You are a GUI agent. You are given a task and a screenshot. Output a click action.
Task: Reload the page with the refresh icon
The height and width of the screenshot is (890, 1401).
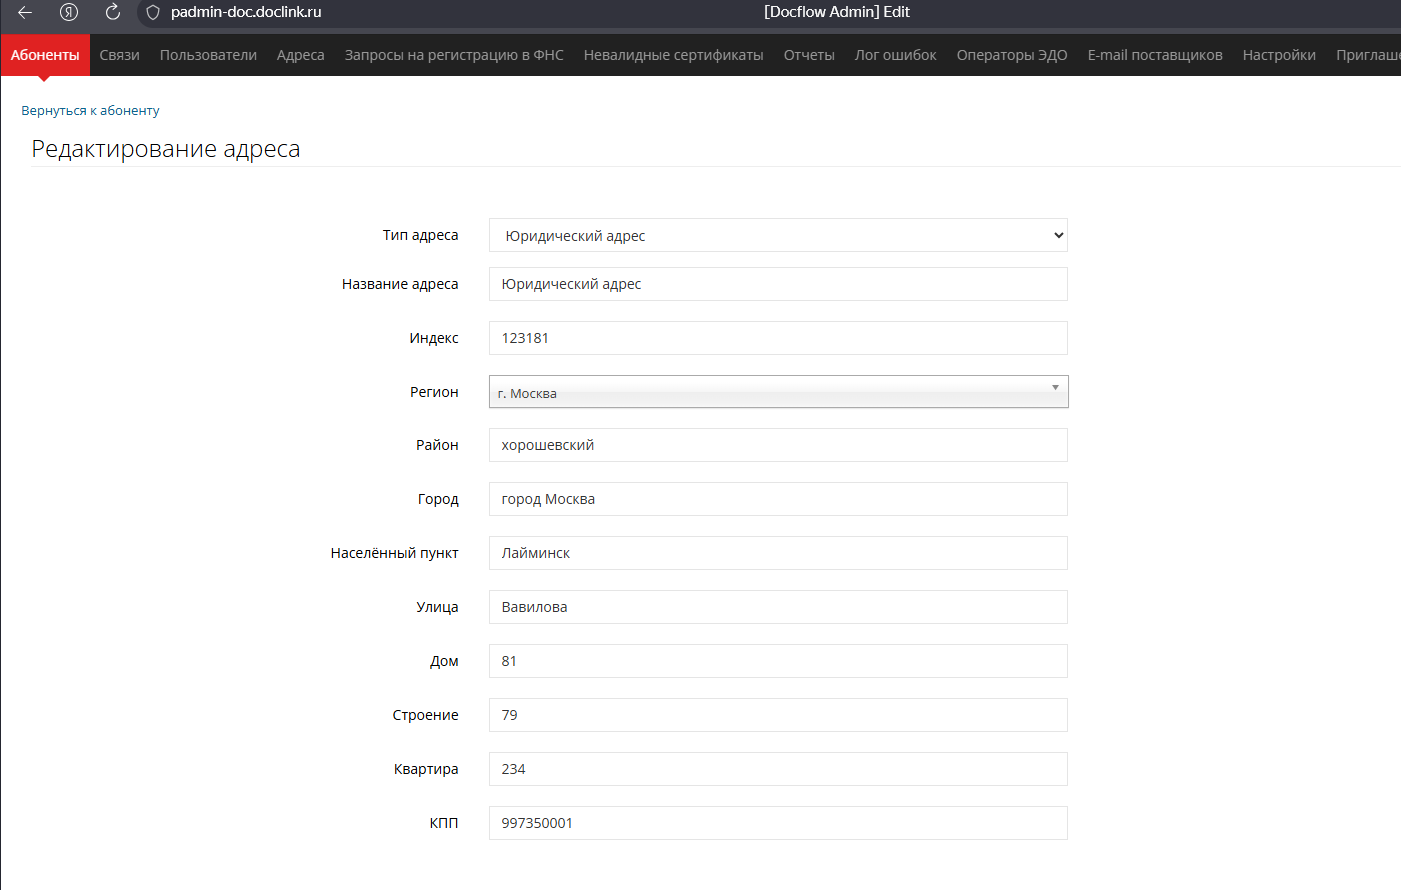coord(113,12)
